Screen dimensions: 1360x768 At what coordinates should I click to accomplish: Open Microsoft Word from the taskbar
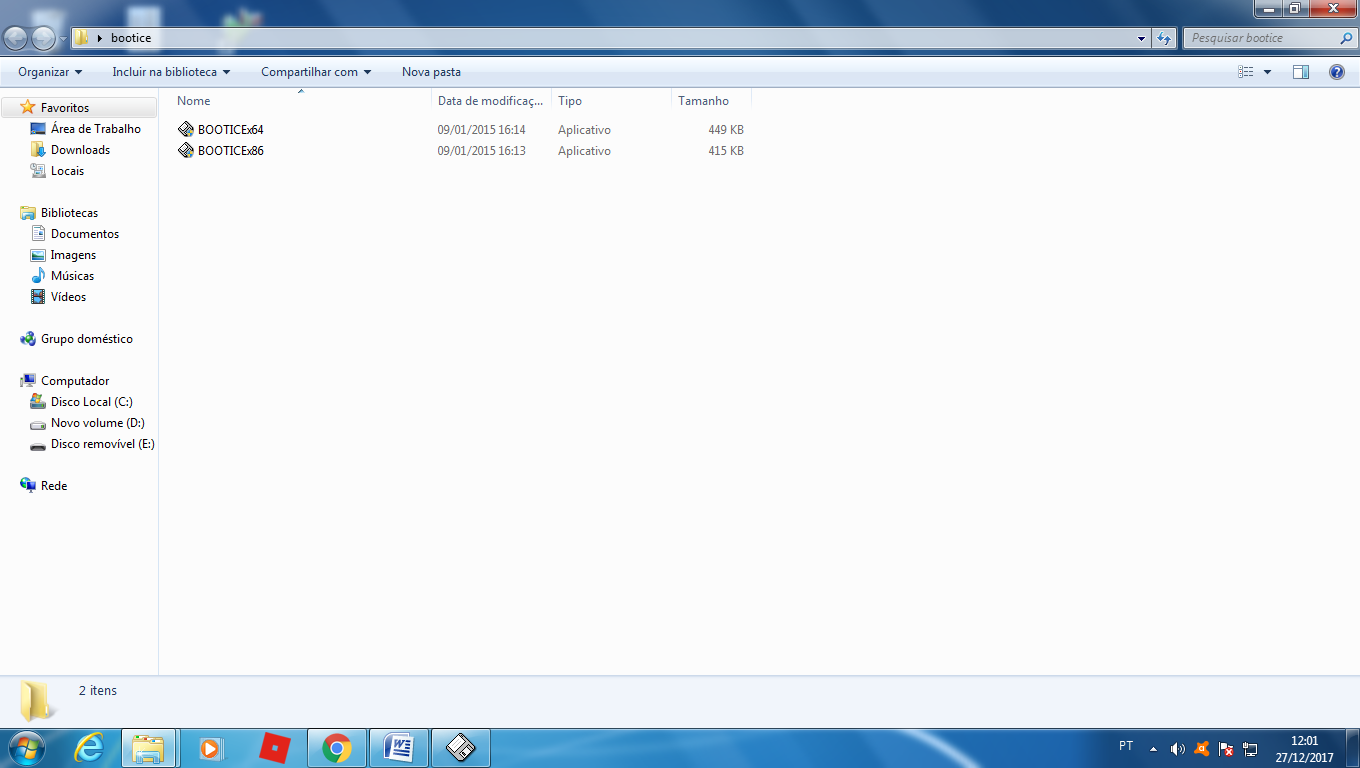pyautogui.click(x=399, y=748)
